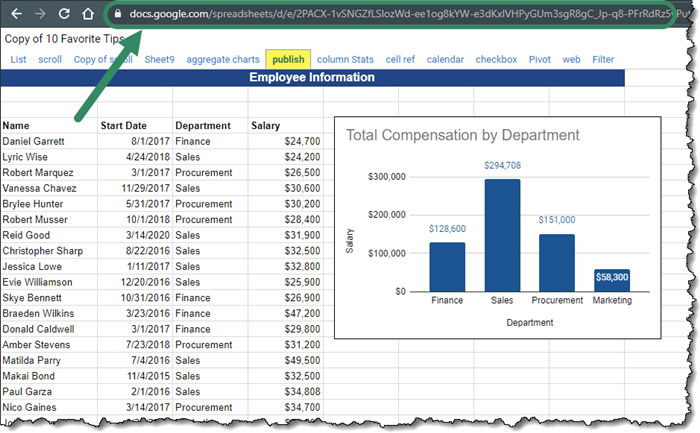700x433 pixels.
Task: Click the Sales bar in the chart
Action: point(502,235)
